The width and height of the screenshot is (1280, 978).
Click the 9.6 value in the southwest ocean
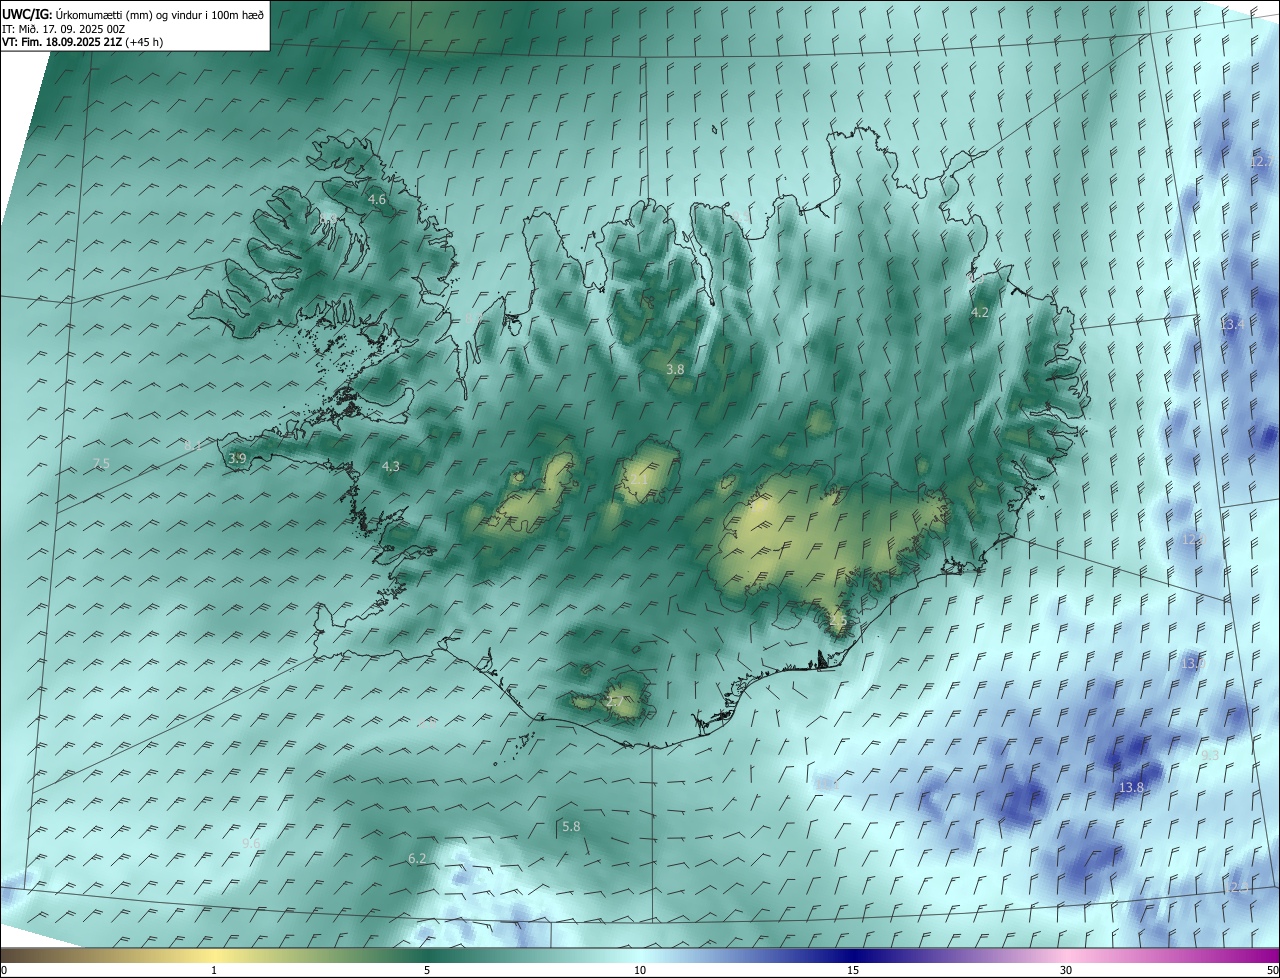[x=251, y=843]
